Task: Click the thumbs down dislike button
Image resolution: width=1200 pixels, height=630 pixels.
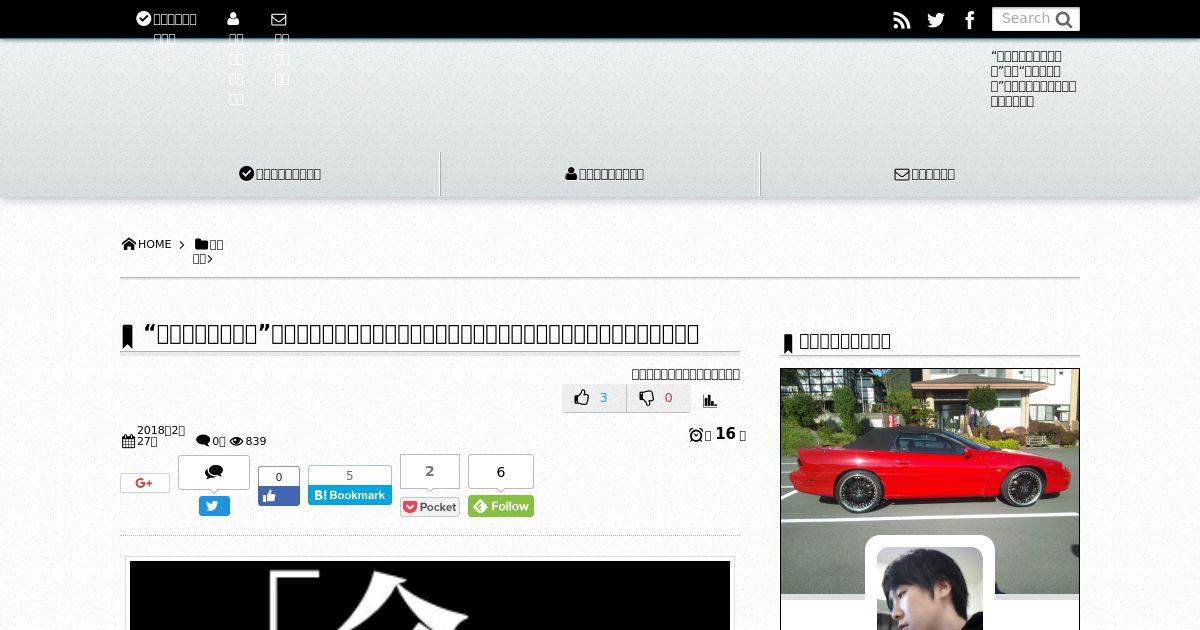Action: pyautogui.click(x=658, y=398)
